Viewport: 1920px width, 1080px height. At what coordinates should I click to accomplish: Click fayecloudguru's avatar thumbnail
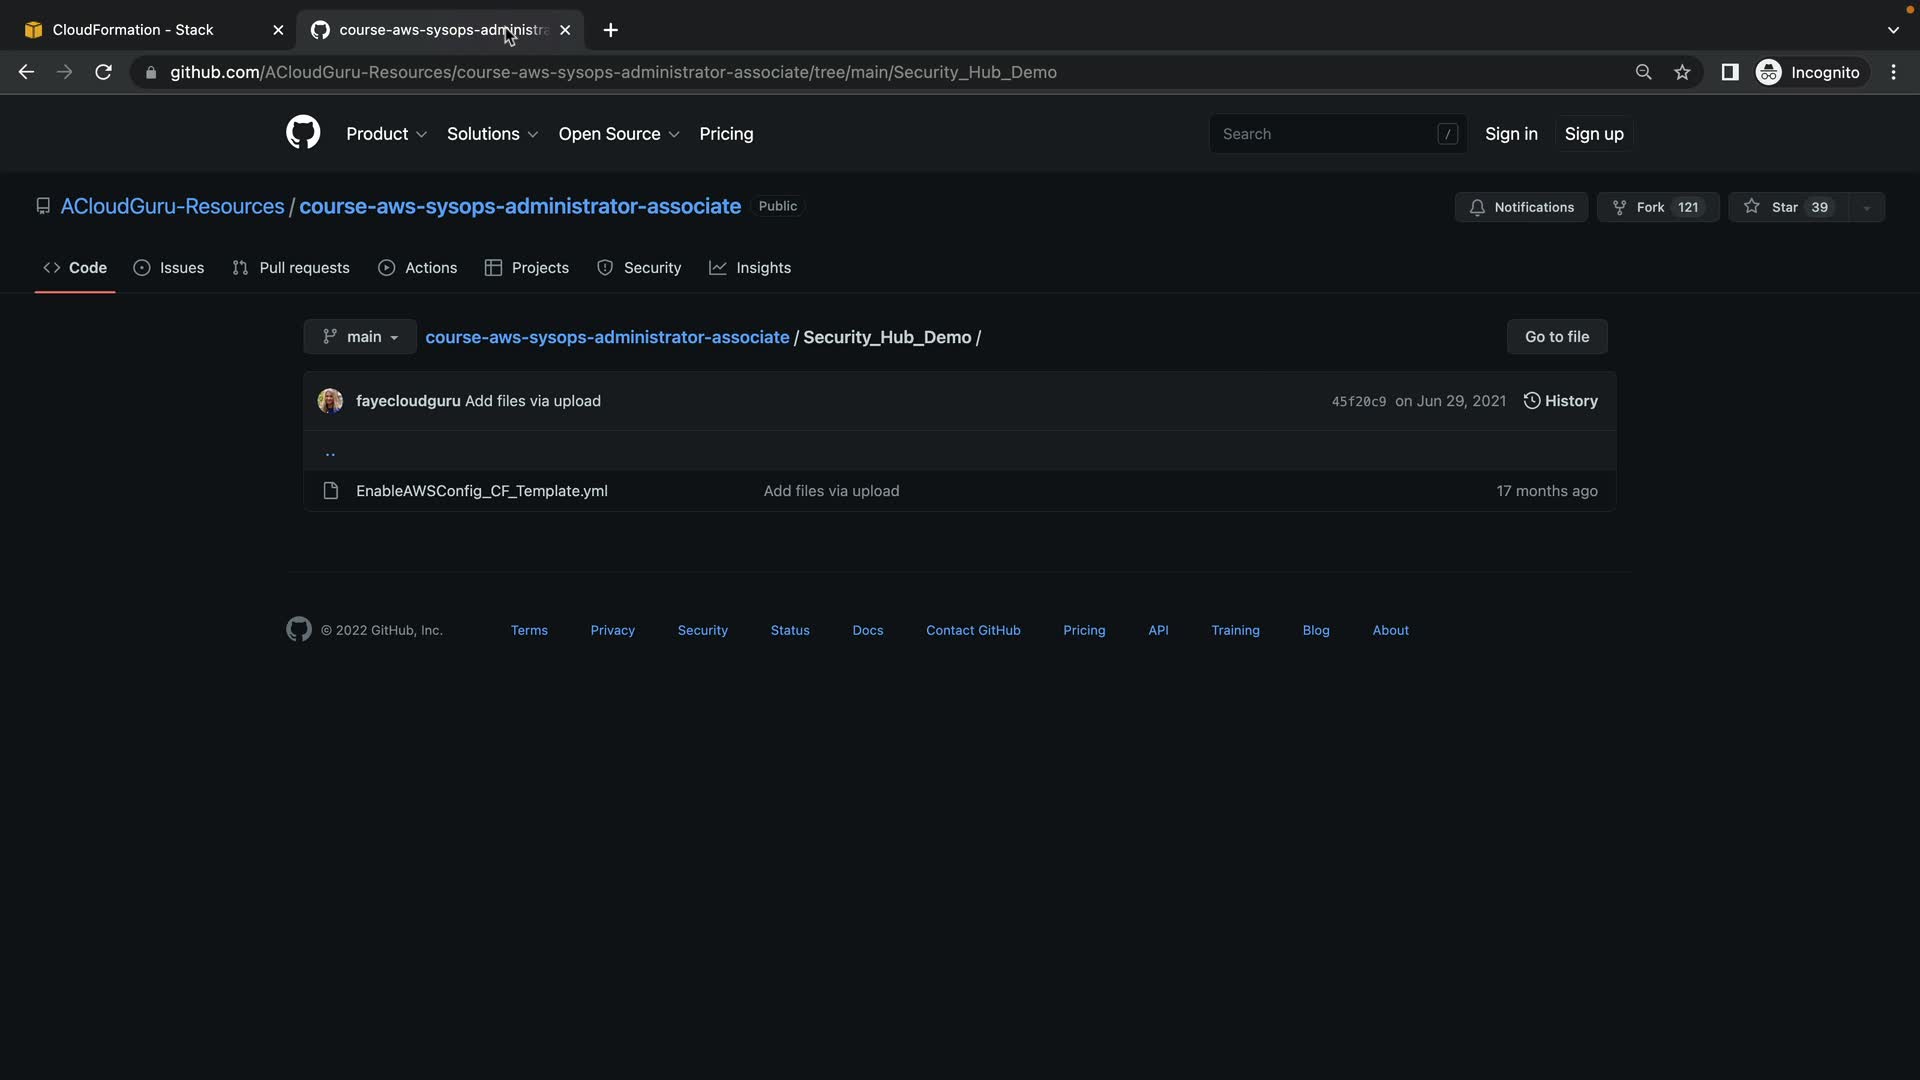click(330, 401)
